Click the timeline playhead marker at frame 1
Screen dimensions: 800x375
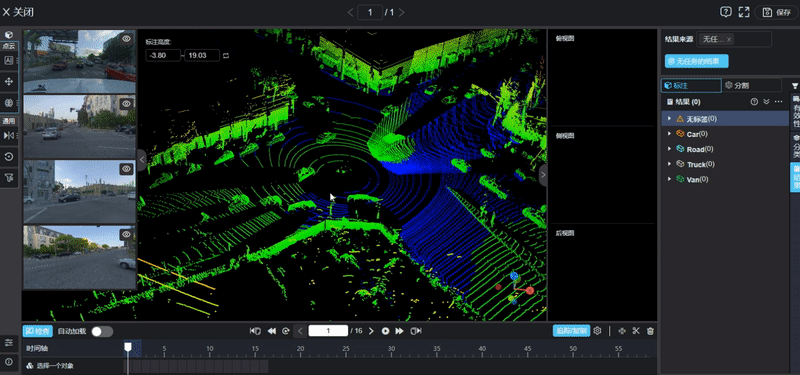coord(128,347)
